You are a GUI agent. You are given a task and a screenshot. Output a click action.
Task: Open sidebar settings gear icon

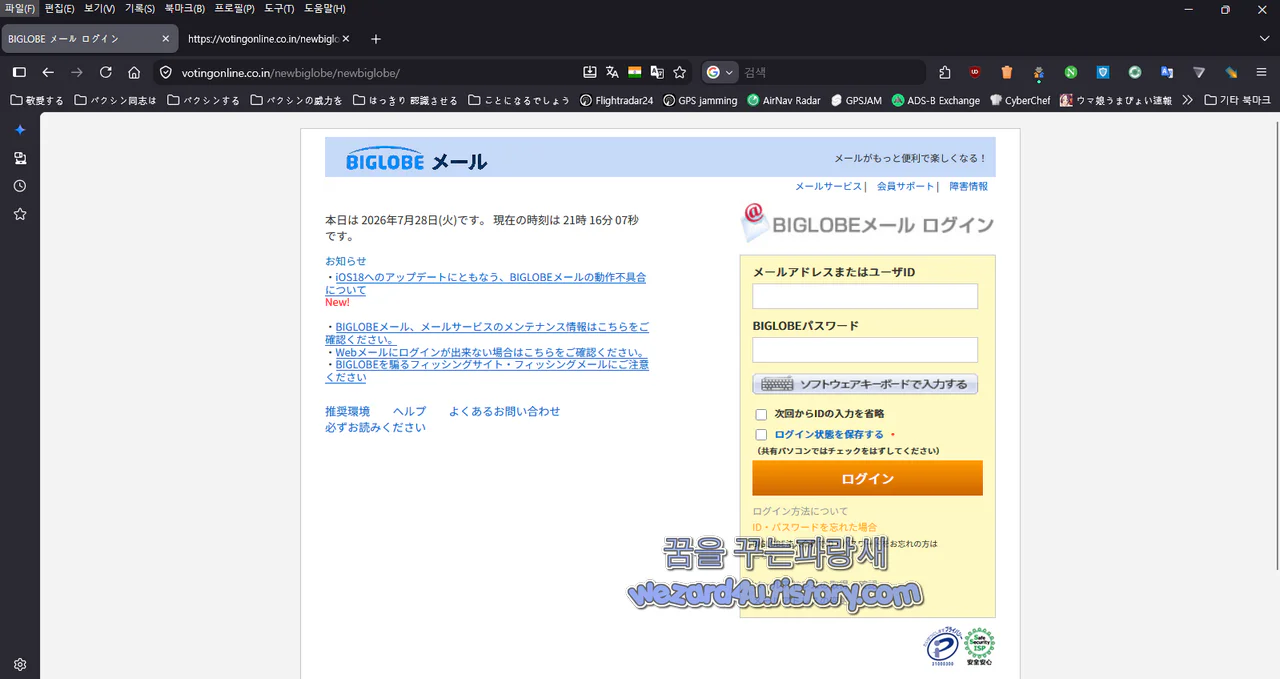(x=20, y=664)
